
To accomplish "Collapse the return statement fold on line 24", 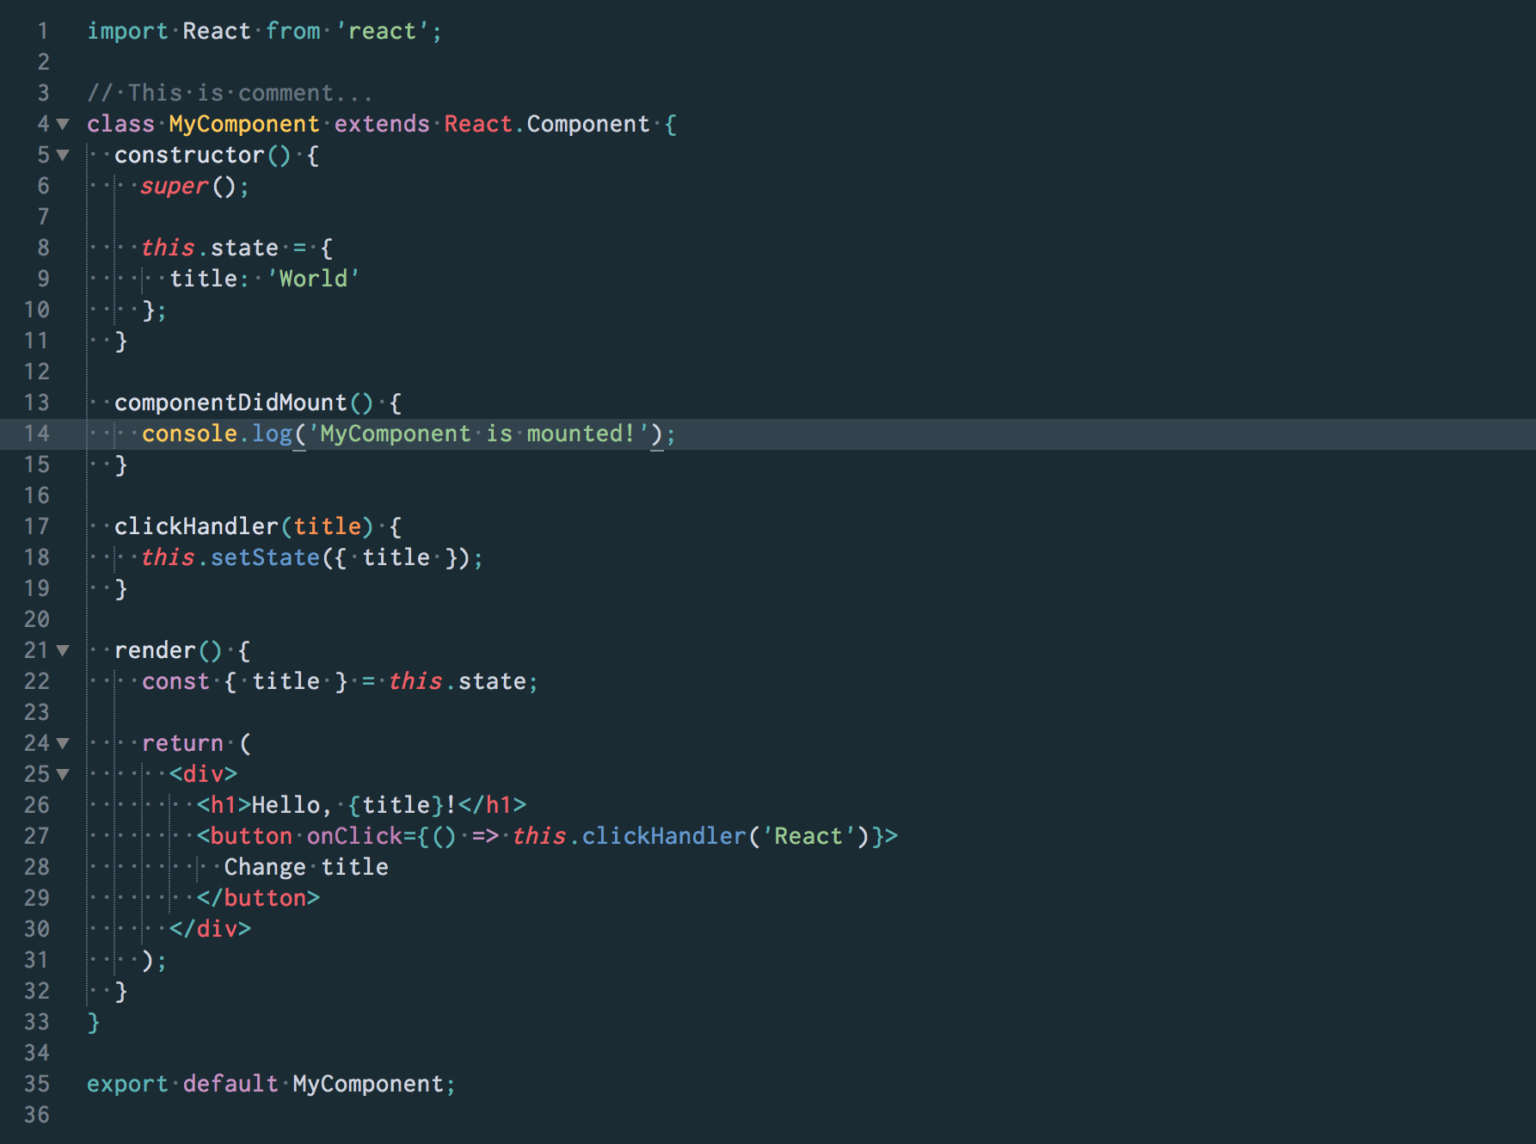I will pyautogui.click(x=62, y=743).
